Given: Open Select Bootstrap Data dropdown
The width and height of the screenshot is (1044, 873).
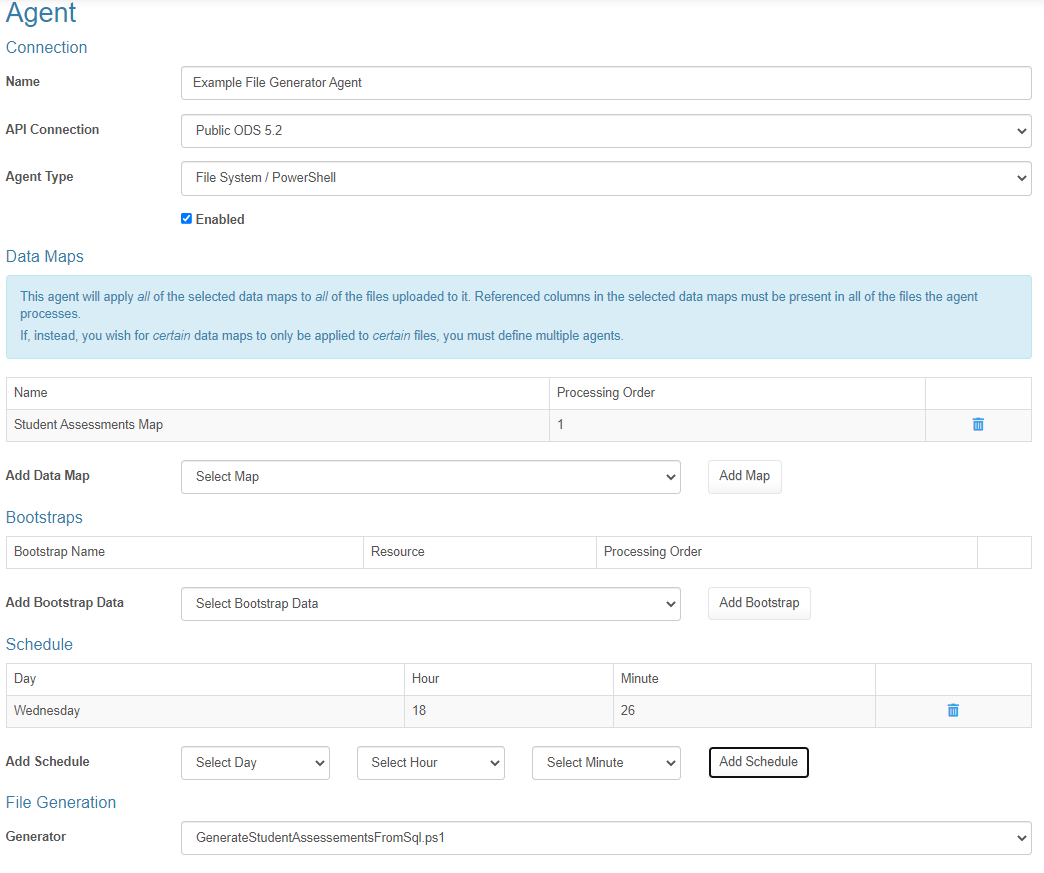Looking at the screenshot, I should tap(431, 603).
